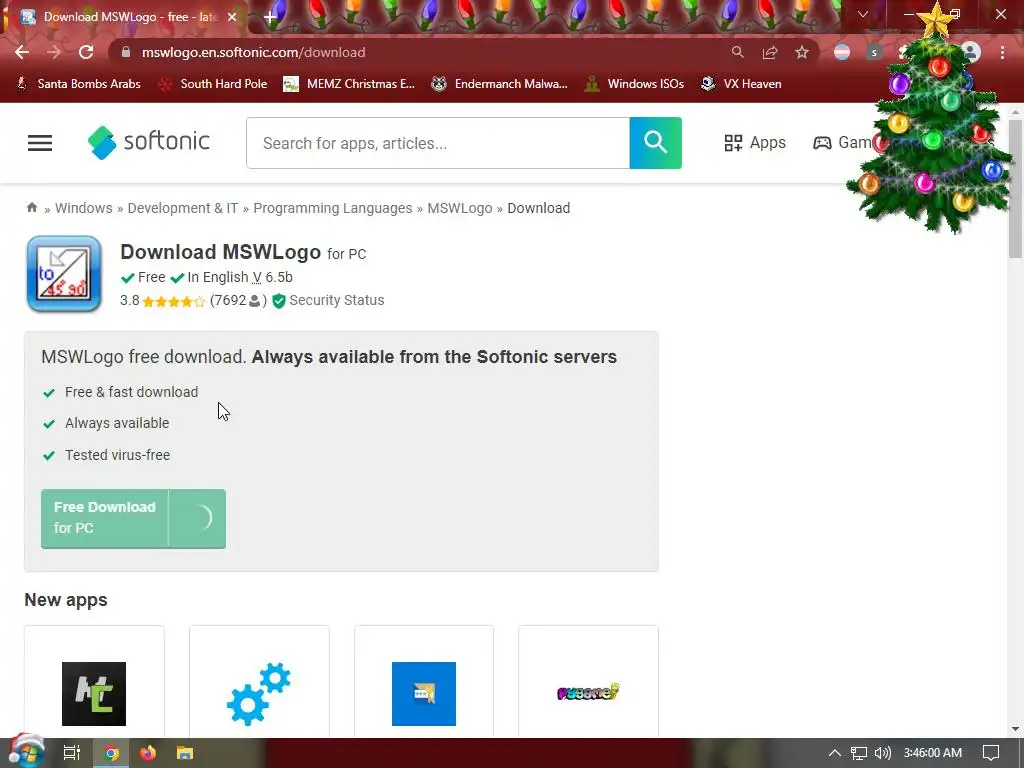This screenshot has height=768, width=1024.
Task: Click the Softonic logo
Action: click(149, 142)
